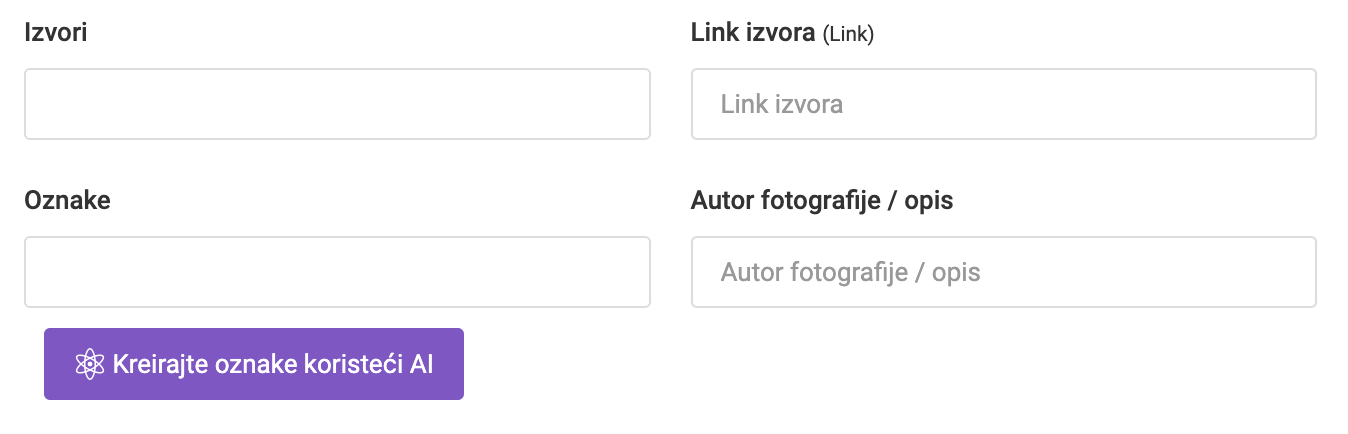1348x434 pixels.
Task: Click the word AI on the purple button
Action: tap(421, 364)
